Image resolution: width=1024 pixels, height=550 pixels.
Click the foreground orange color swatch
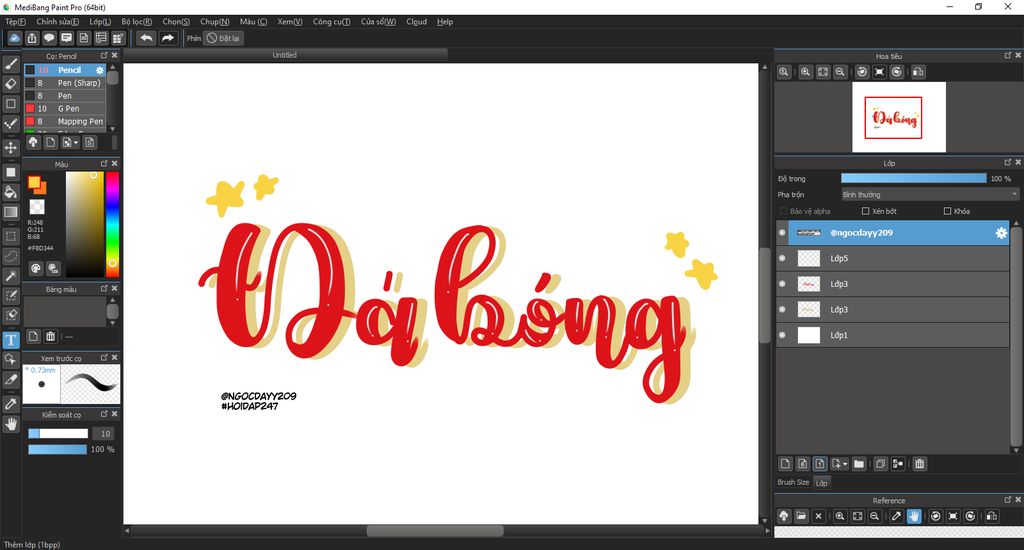(35, 183)
